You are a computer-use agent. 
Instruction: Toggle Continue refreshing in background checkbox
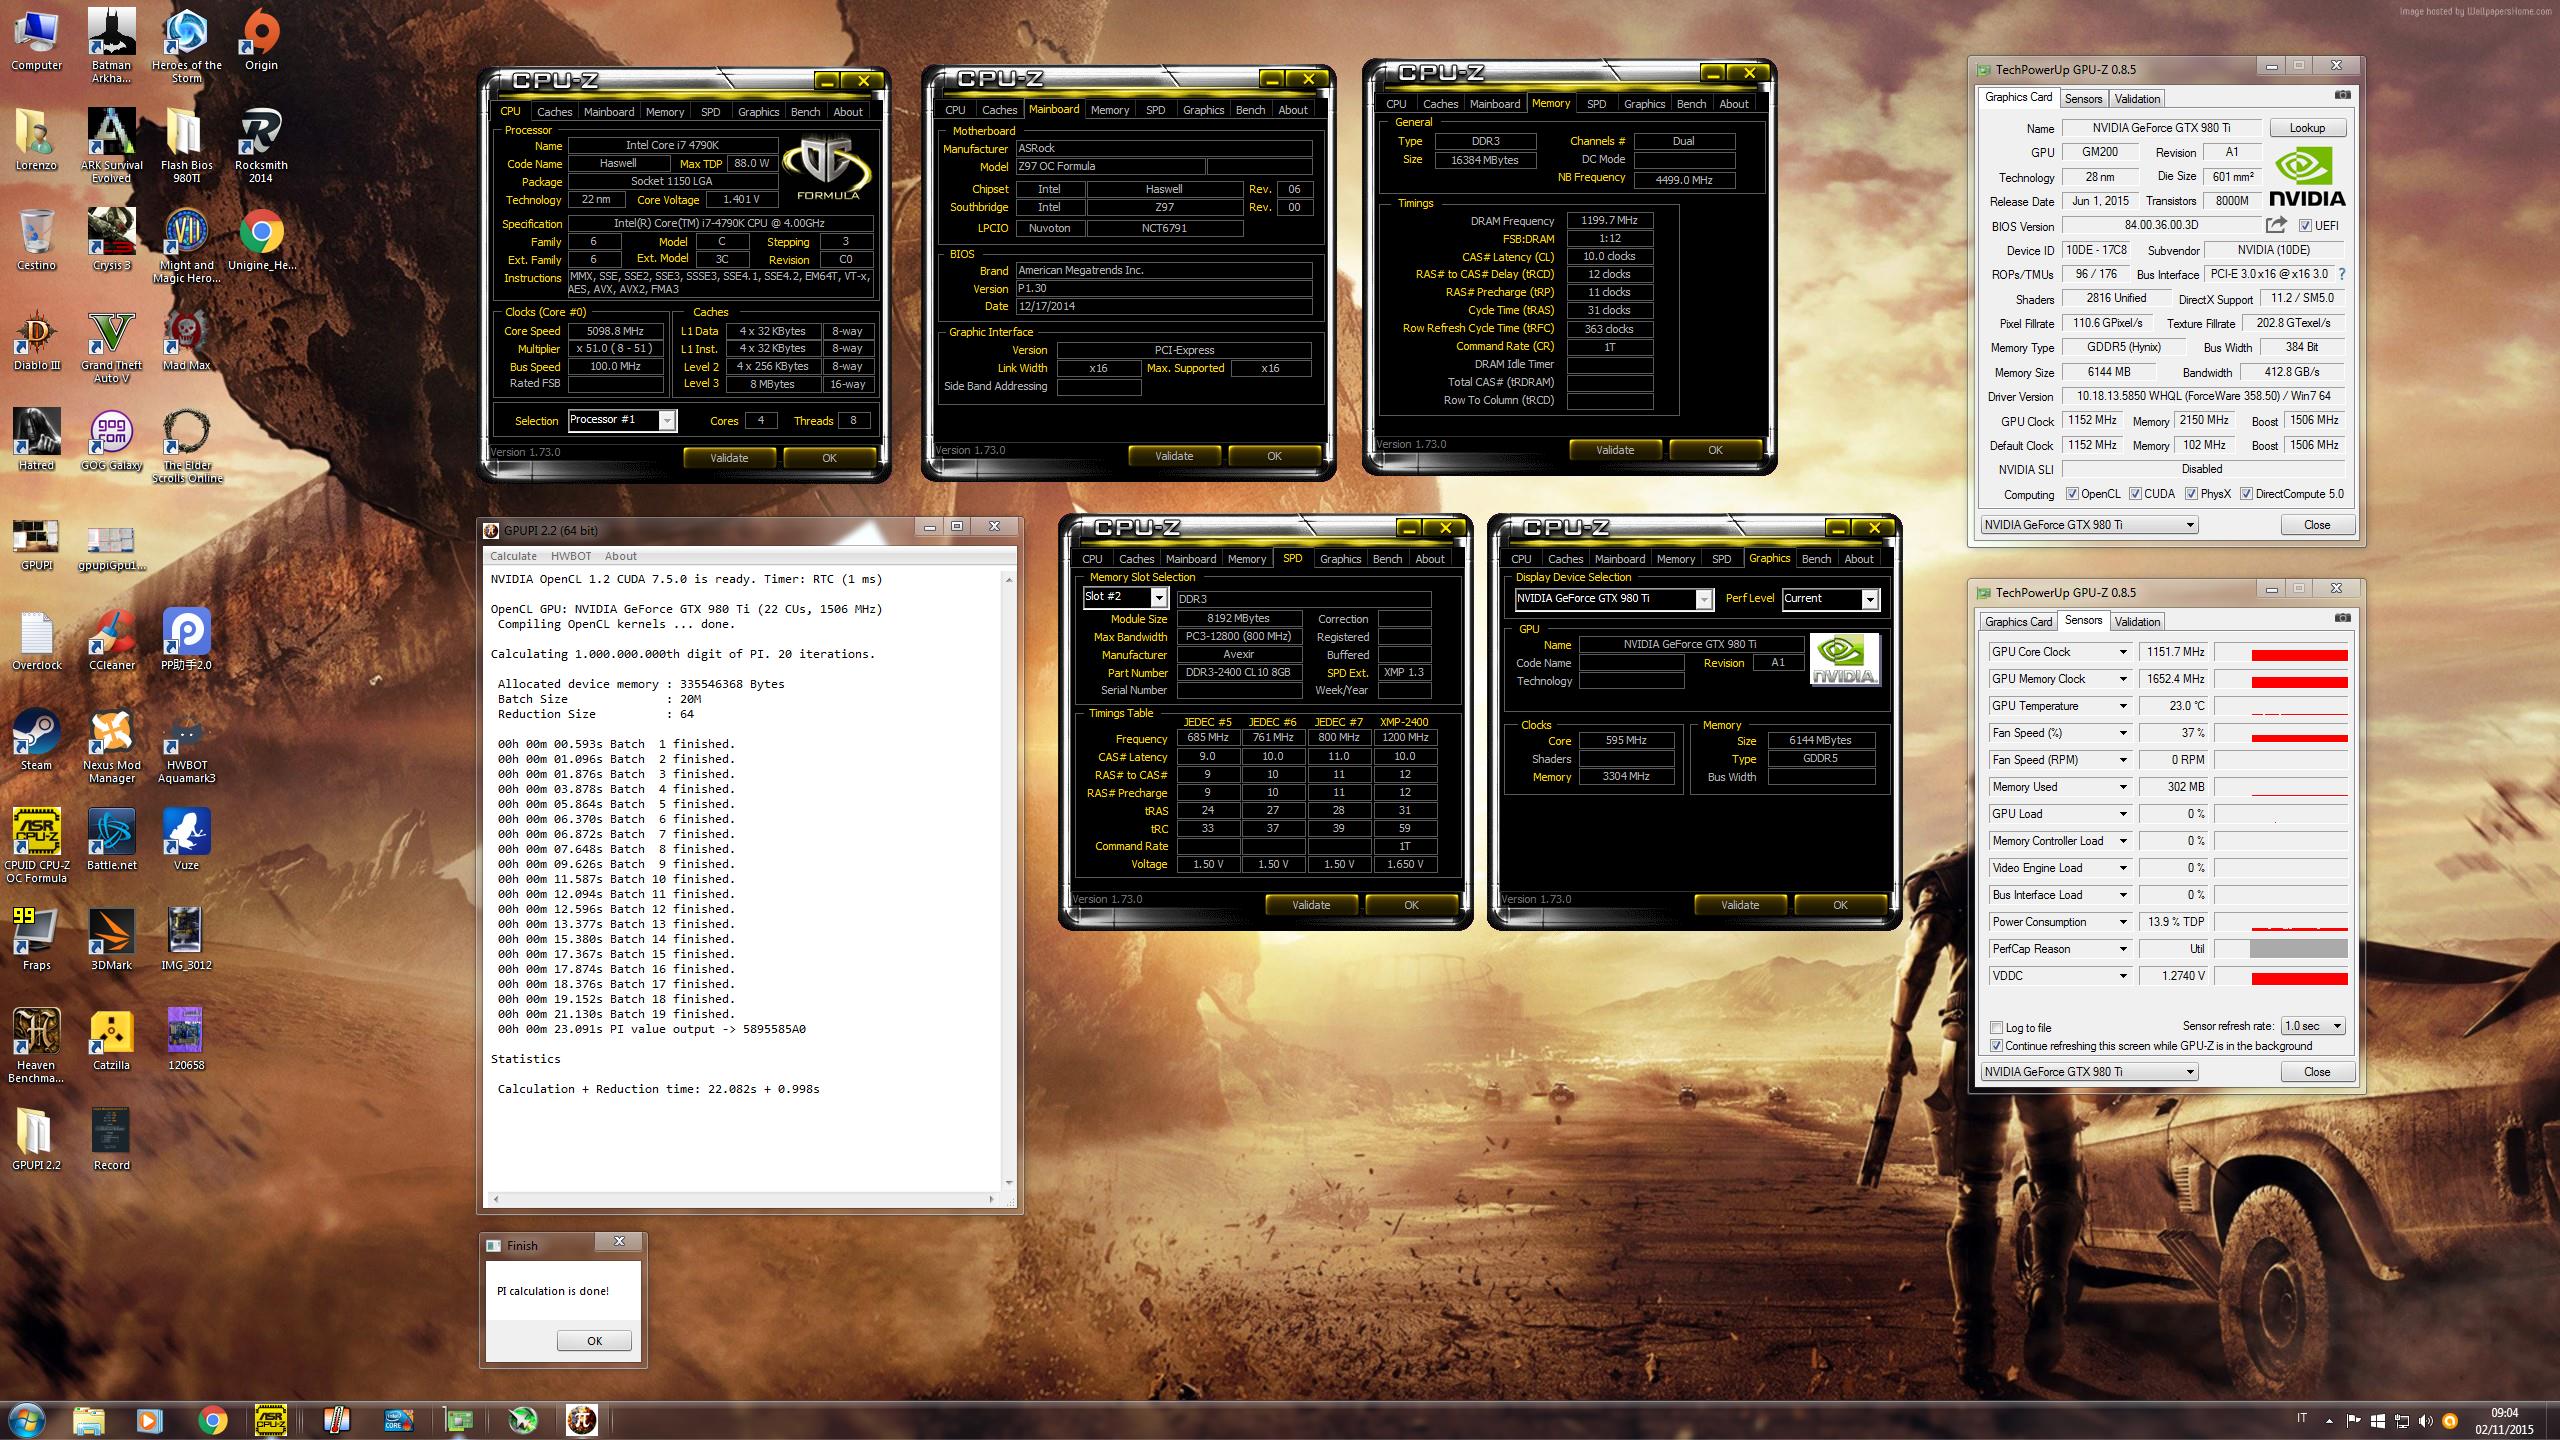click(x=1996, y=1046)
